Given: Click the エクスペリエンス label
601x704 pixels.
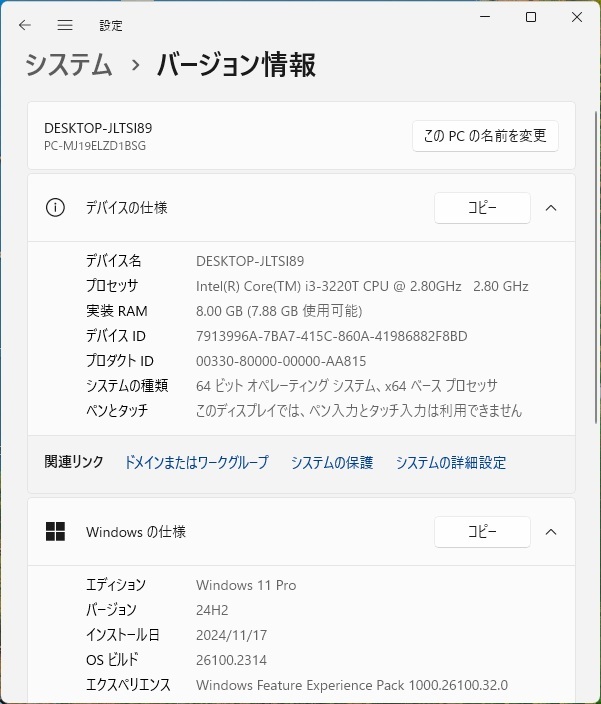Looking at the screenshot, I should click(x=128, y=685).
